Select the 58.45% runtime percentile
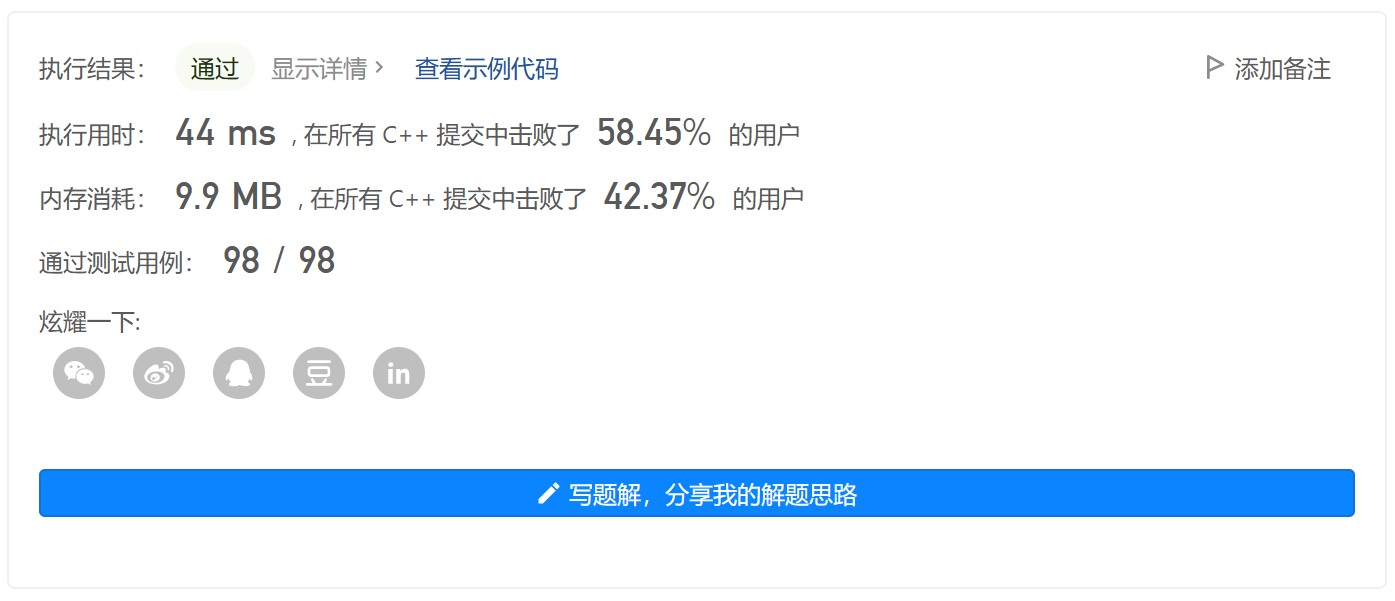The height and width of the screenshot is (601, 1395). point(654,133)
